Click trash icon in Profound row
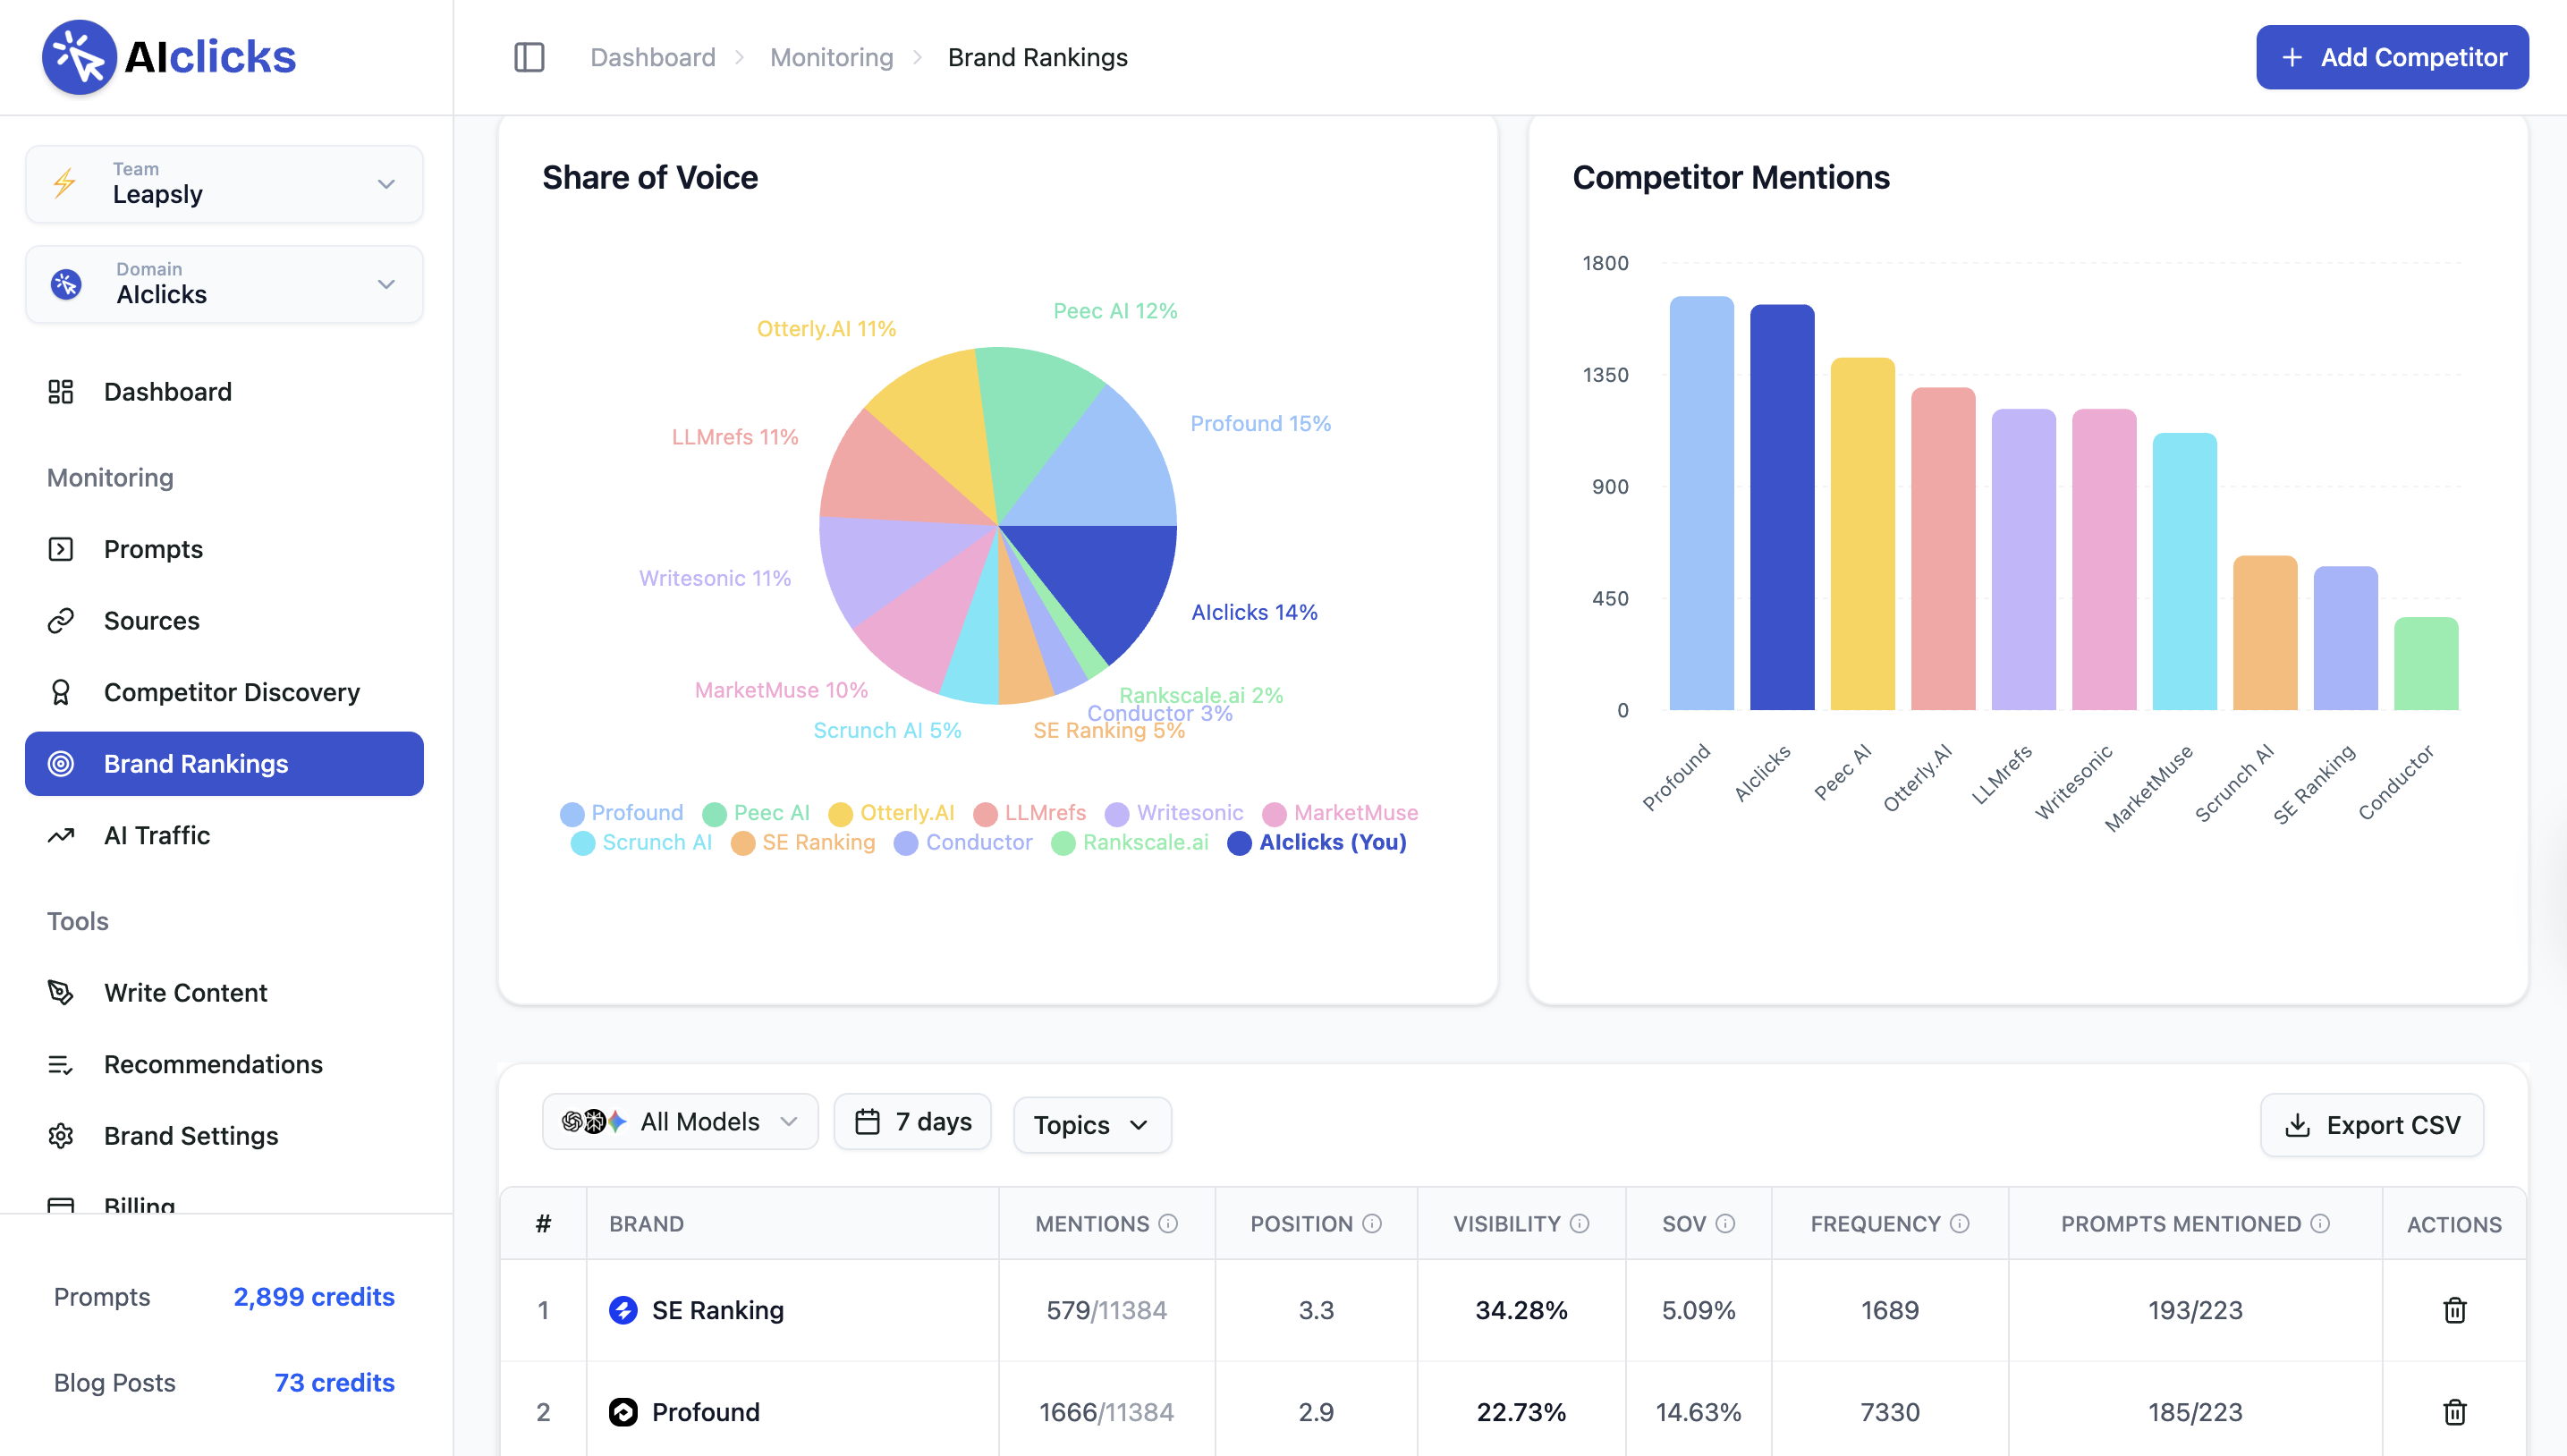 (2454, 1412)
